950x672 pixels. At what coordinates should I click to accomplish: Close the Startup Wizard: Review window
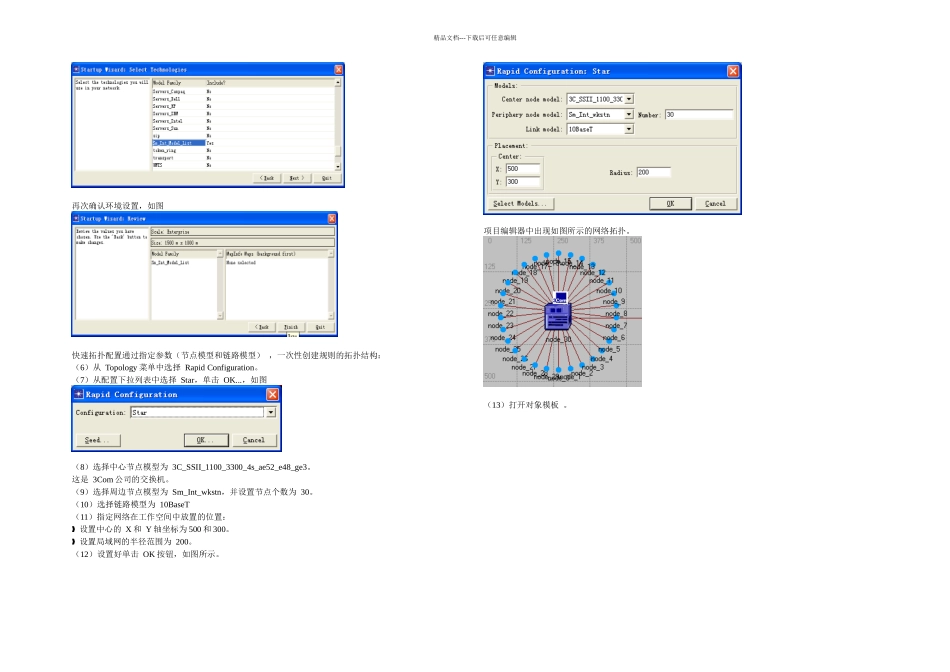coord(332,218)
